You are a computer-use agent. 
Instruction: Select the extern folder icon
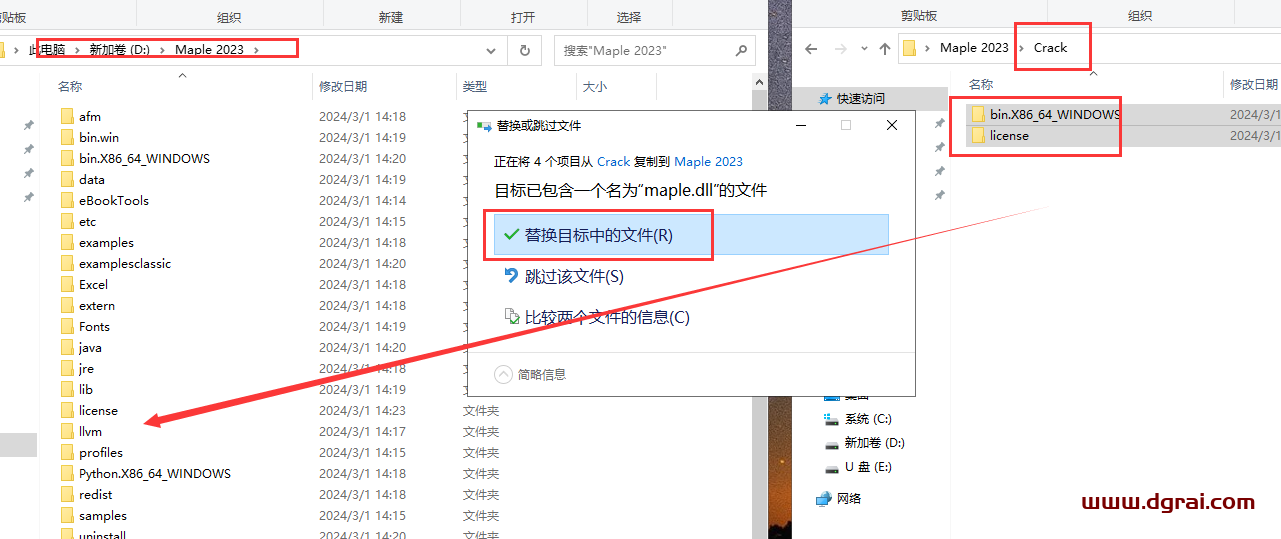pos(67,305)
